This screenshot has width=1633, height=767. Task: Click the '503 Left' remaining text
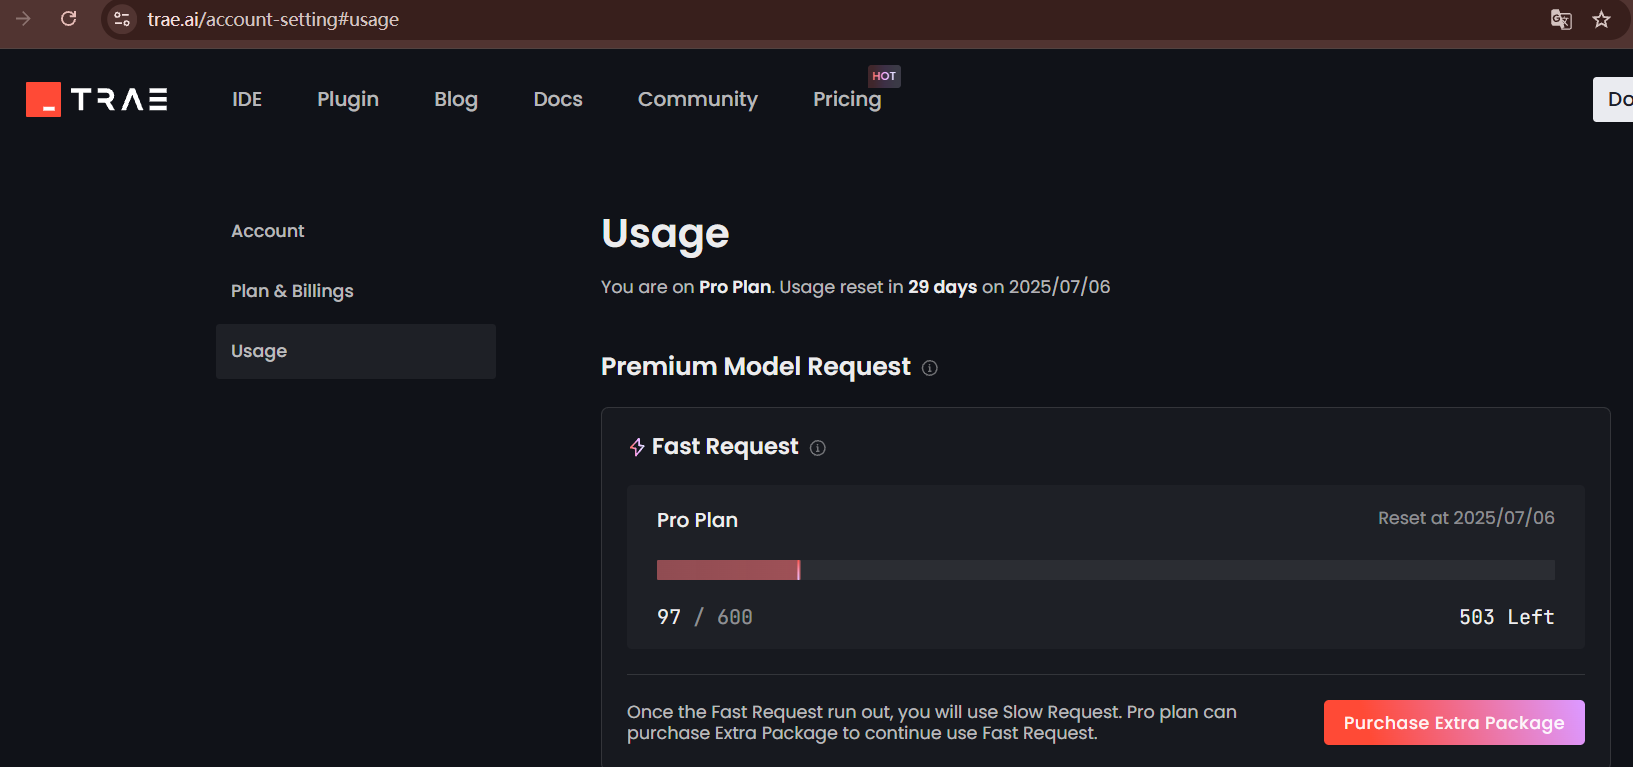coord(1507,617)
